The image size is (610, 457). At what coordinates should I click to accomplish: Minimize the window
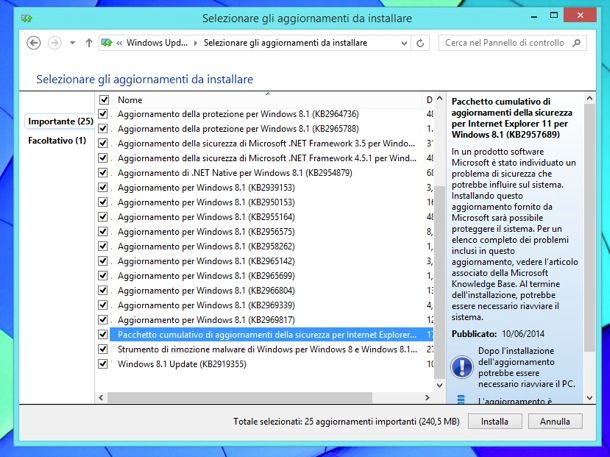tap(535, 16)
